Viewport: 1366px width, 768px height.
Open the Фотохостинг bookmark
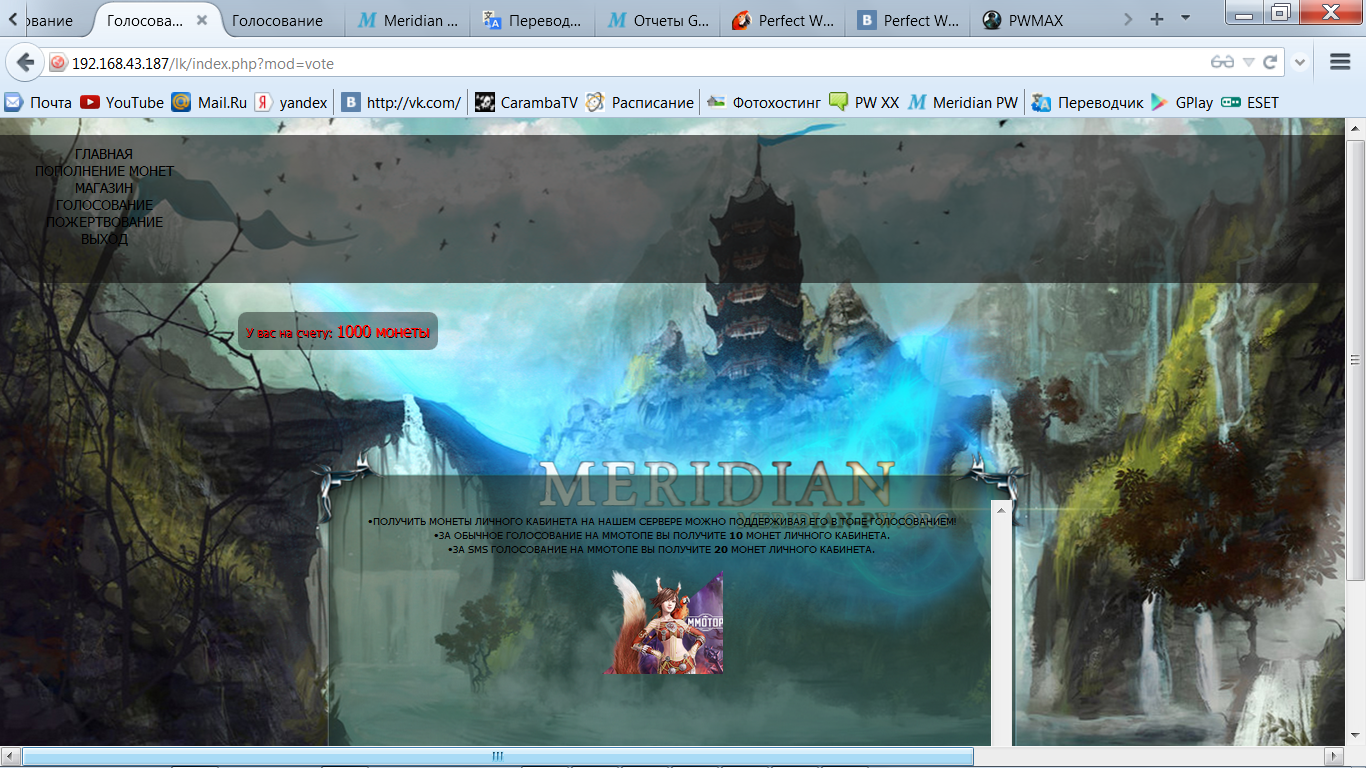point(763,102)
